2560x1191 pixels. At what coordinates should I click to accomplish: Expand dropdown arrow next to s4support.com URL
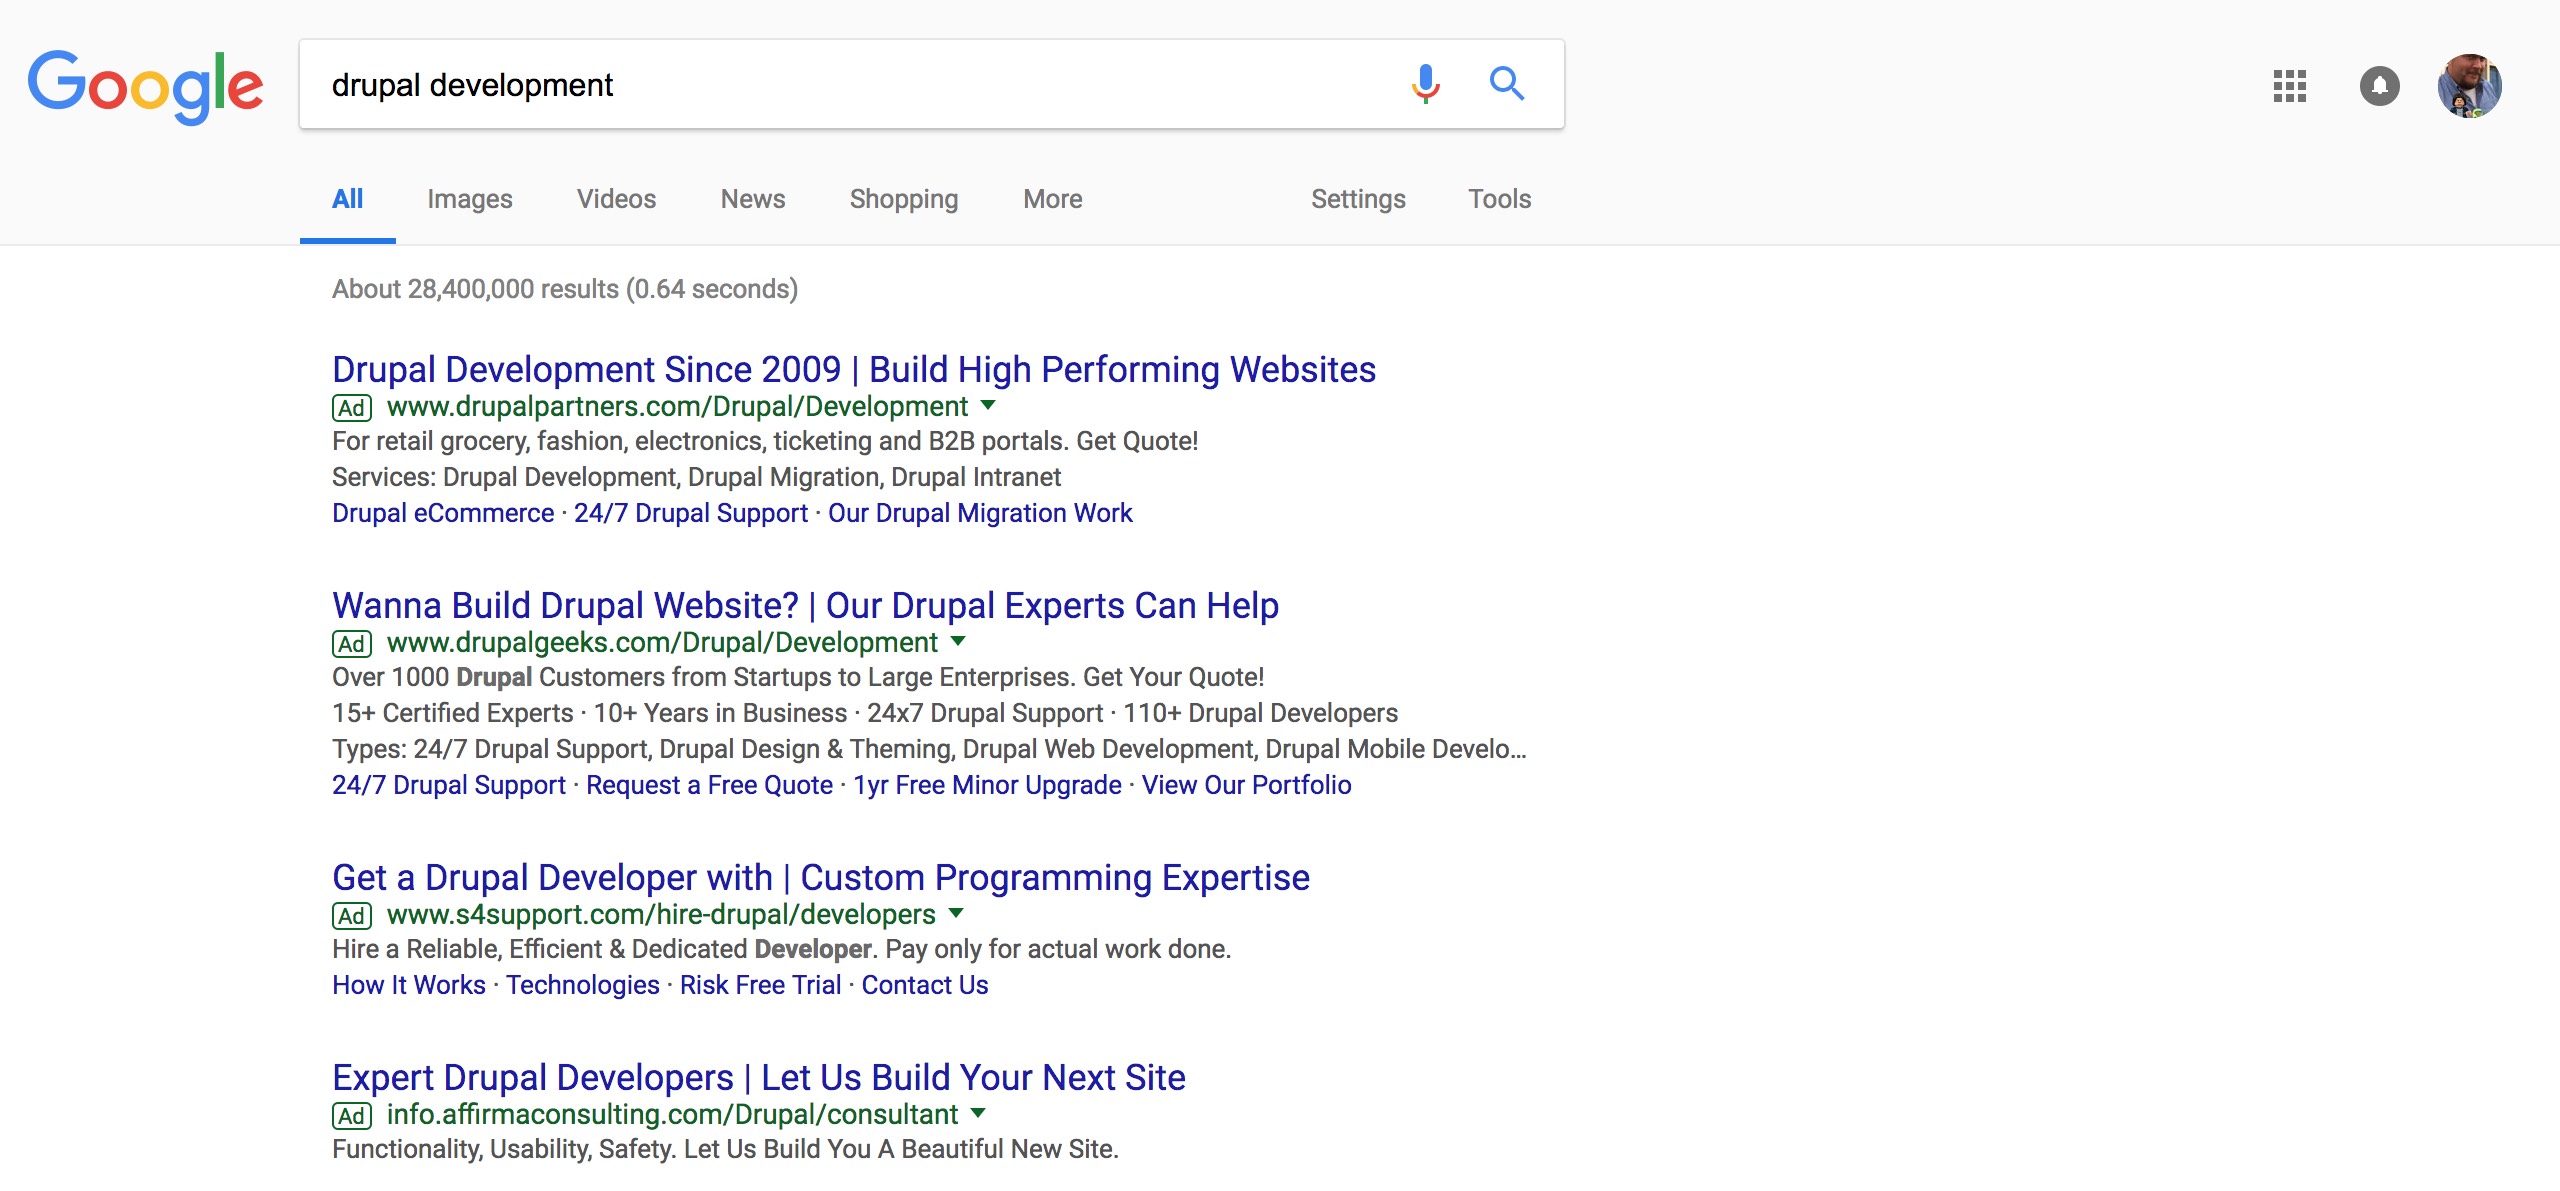click(957, 913)
